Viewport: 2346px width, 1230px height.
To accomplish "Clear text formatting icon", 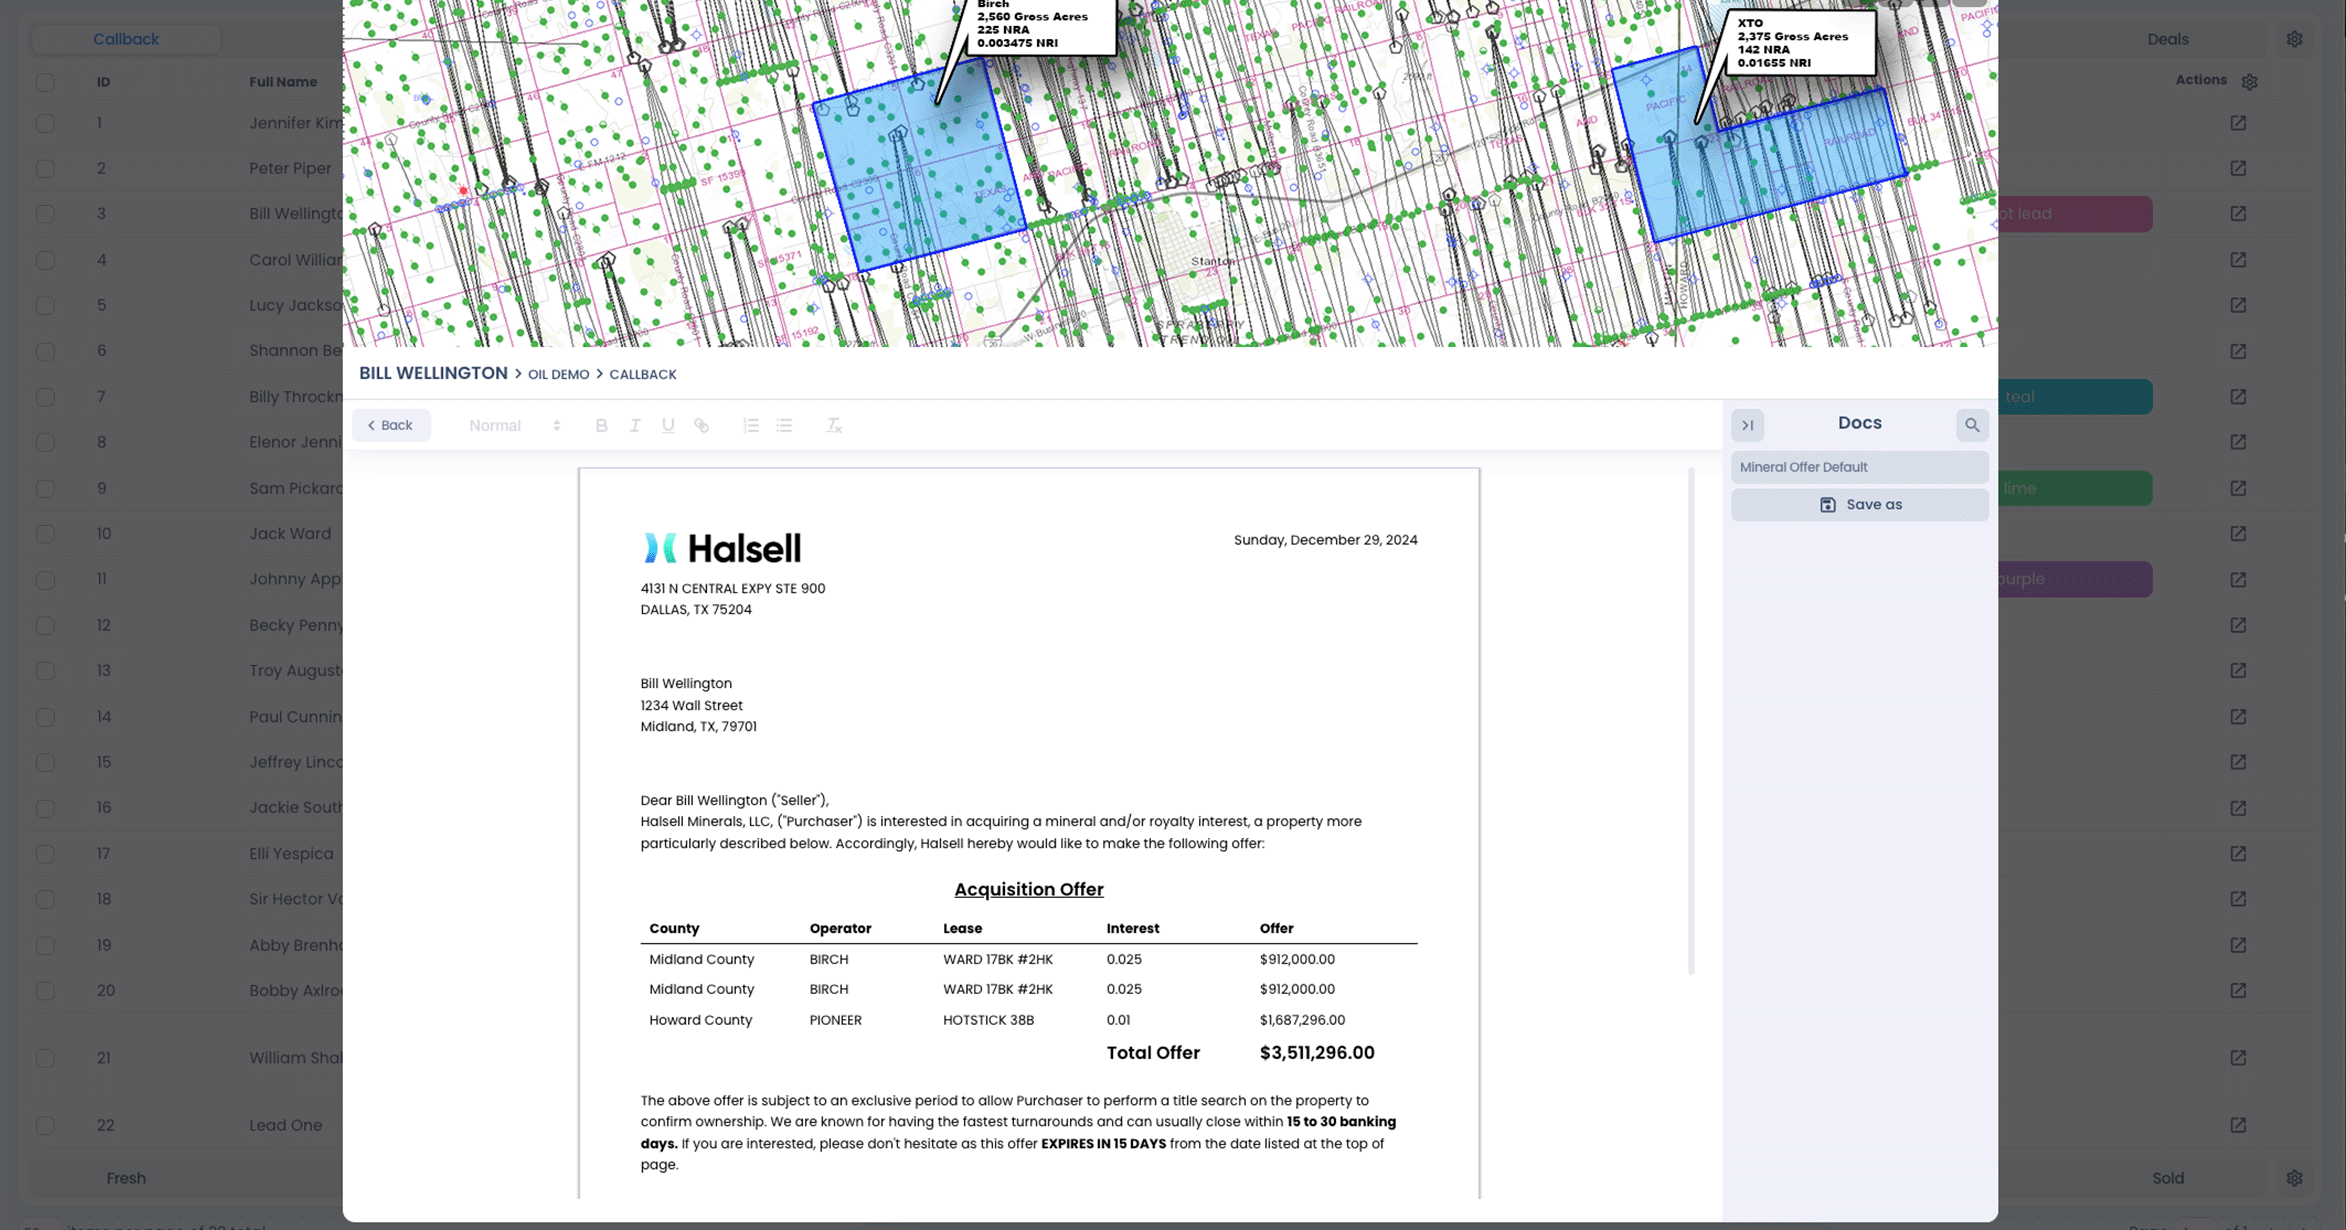I will click(833, 425).
